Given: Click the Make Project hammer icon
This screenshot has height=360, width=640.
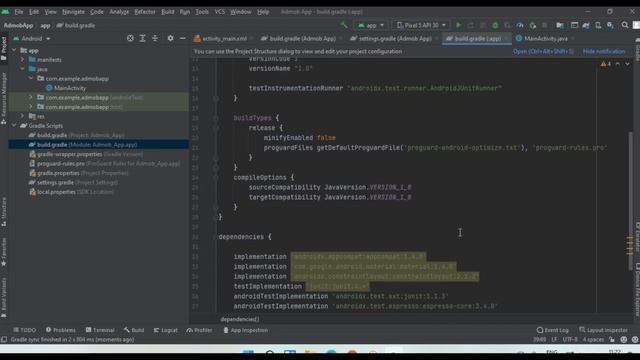Looking at the screenshot, I should pos(344,25).
